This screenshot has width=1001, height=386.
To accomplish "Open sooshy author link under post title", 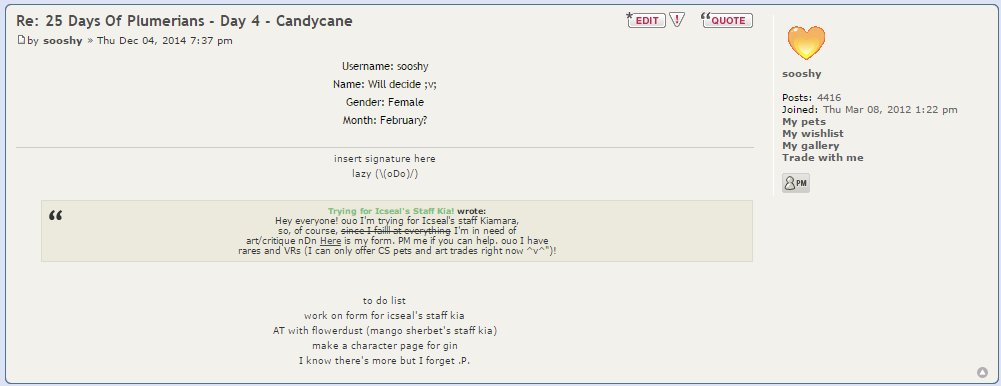I will (x=63, y=41).
